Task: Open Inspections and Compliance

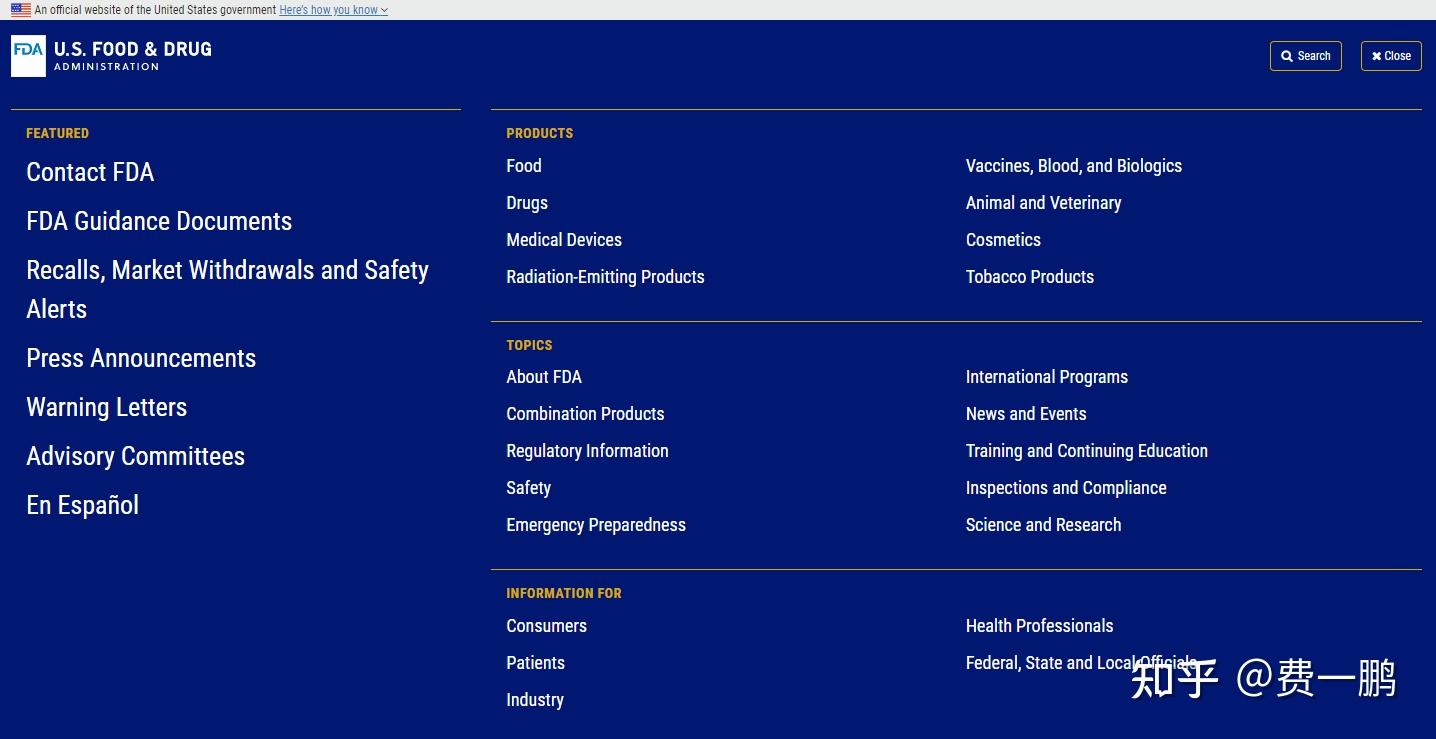Action: 1066,488
